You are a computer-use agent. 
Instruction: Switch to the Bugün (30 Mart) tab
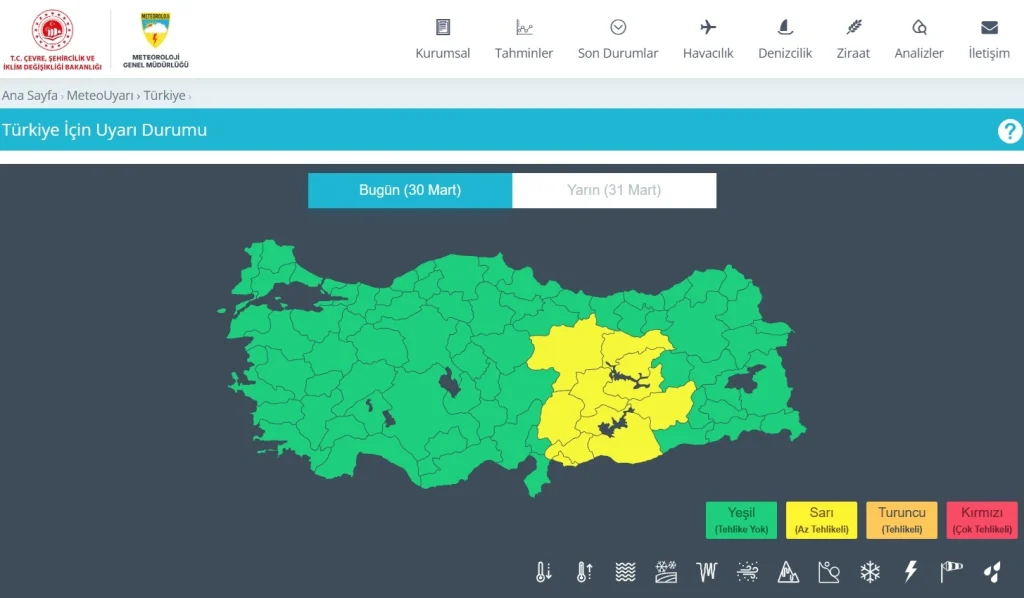tap(410, 191)
